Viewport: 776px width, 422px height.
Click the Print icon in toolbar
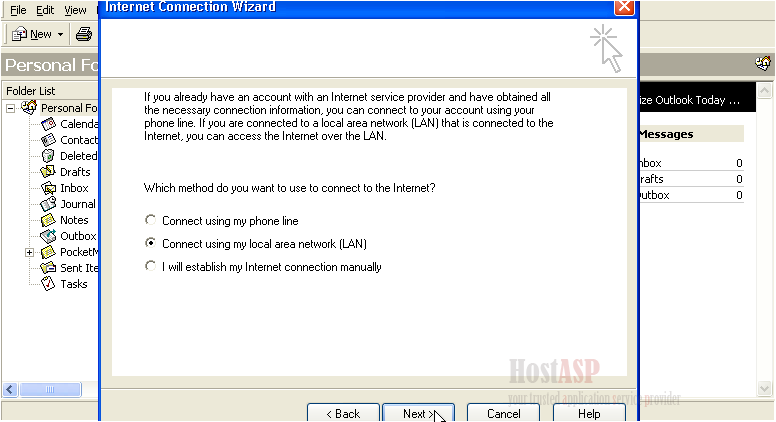(84, 34)
